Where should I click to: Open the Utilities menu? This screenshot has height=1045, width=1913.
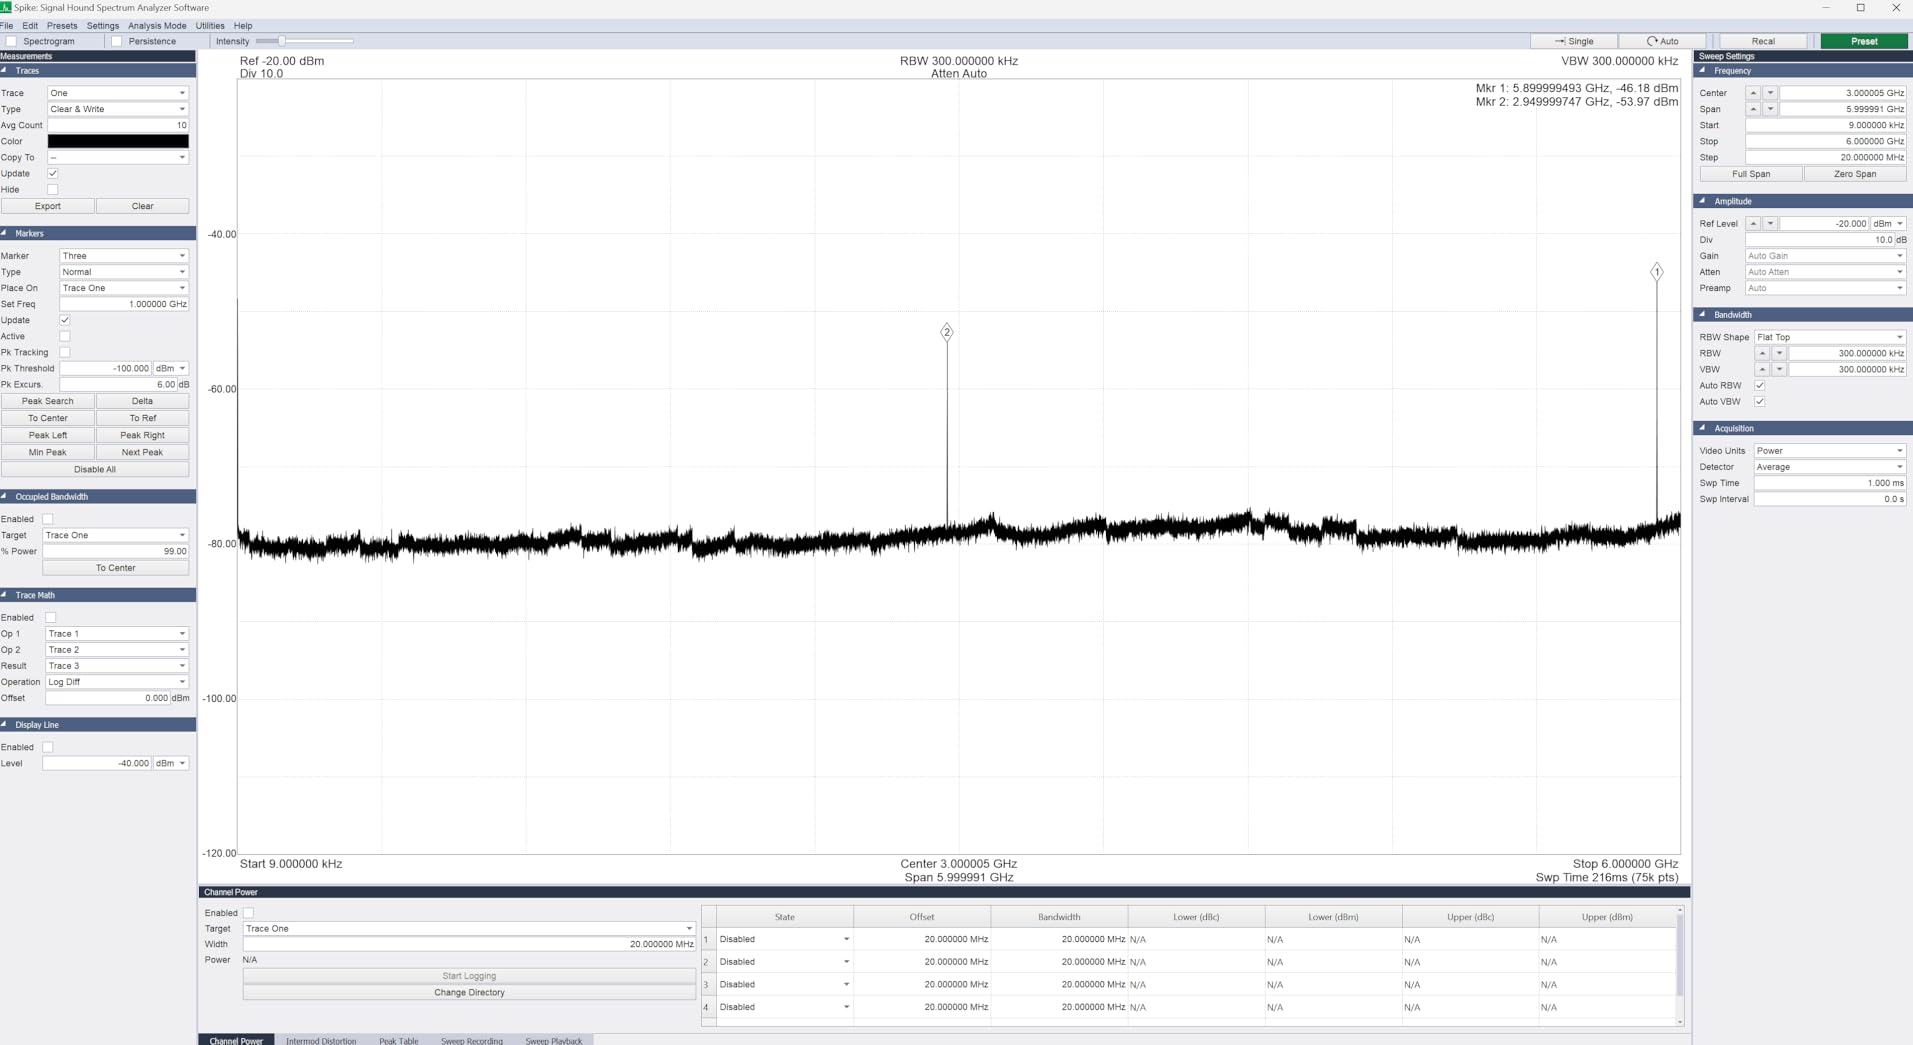[x=210, y=26]
